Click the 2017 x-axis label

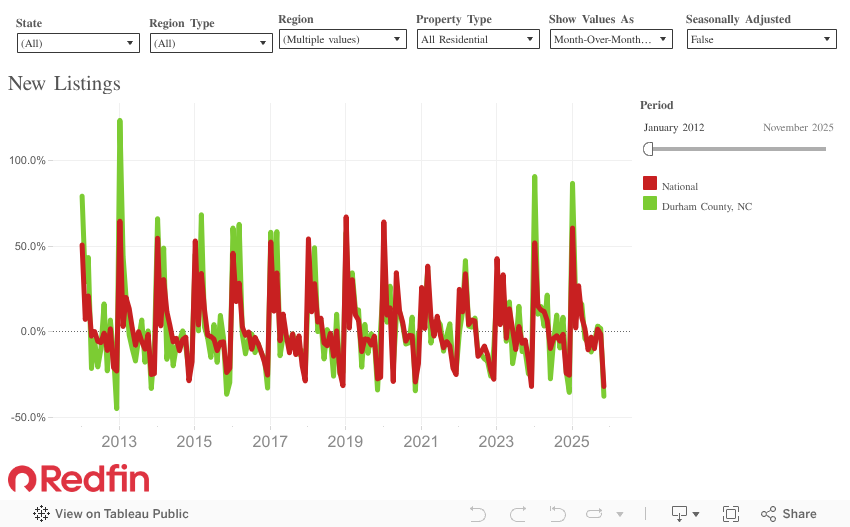(270, 441)
